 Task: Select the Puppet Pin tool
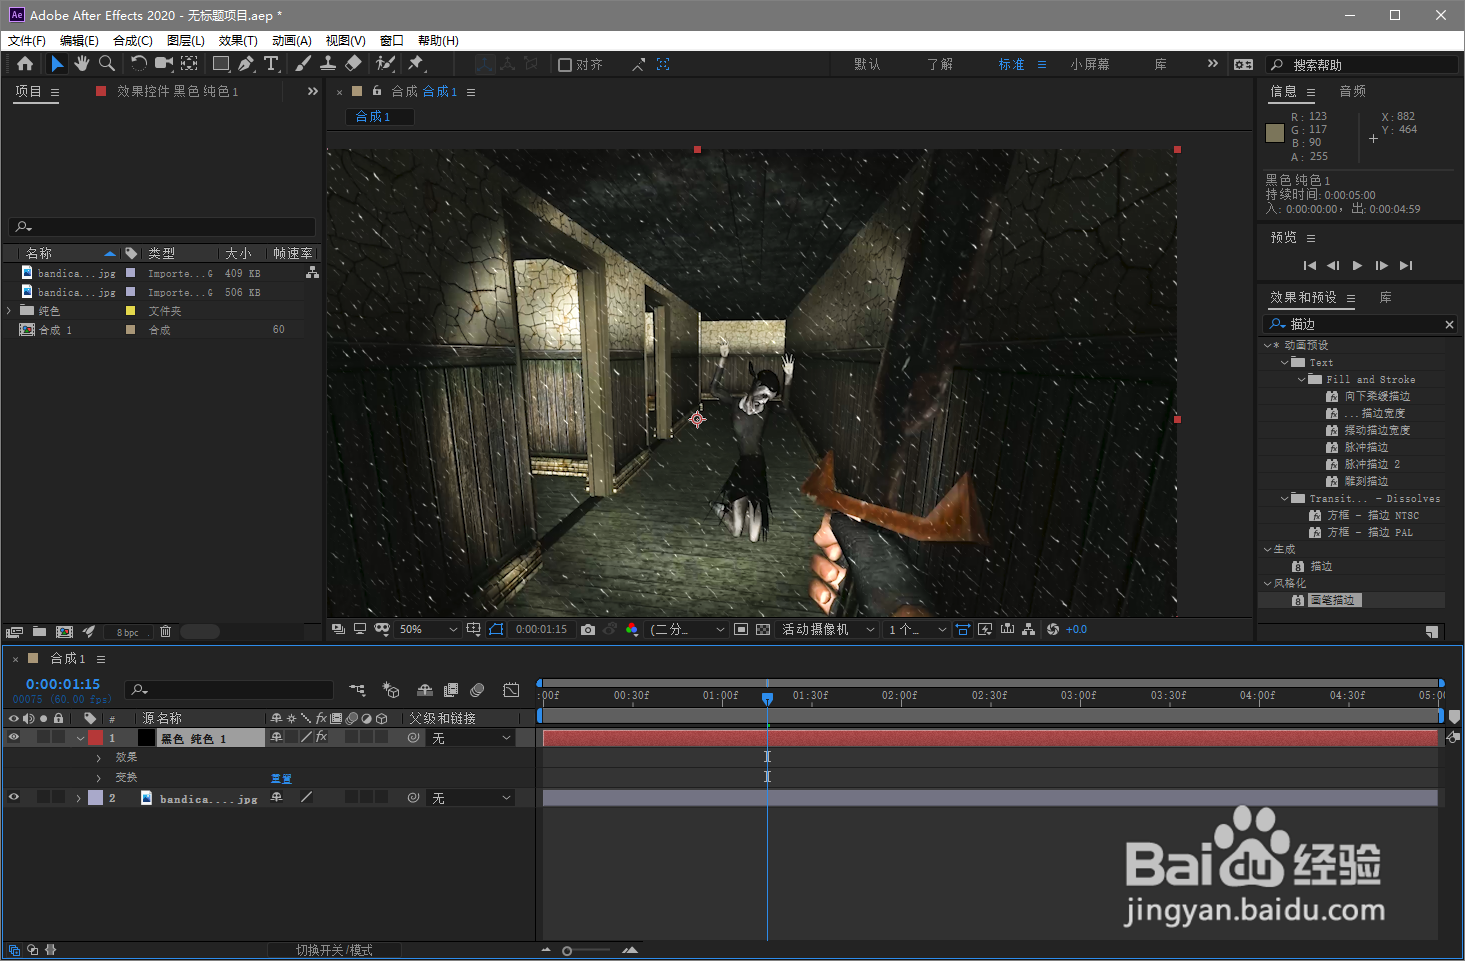click(x=416, y=64)
